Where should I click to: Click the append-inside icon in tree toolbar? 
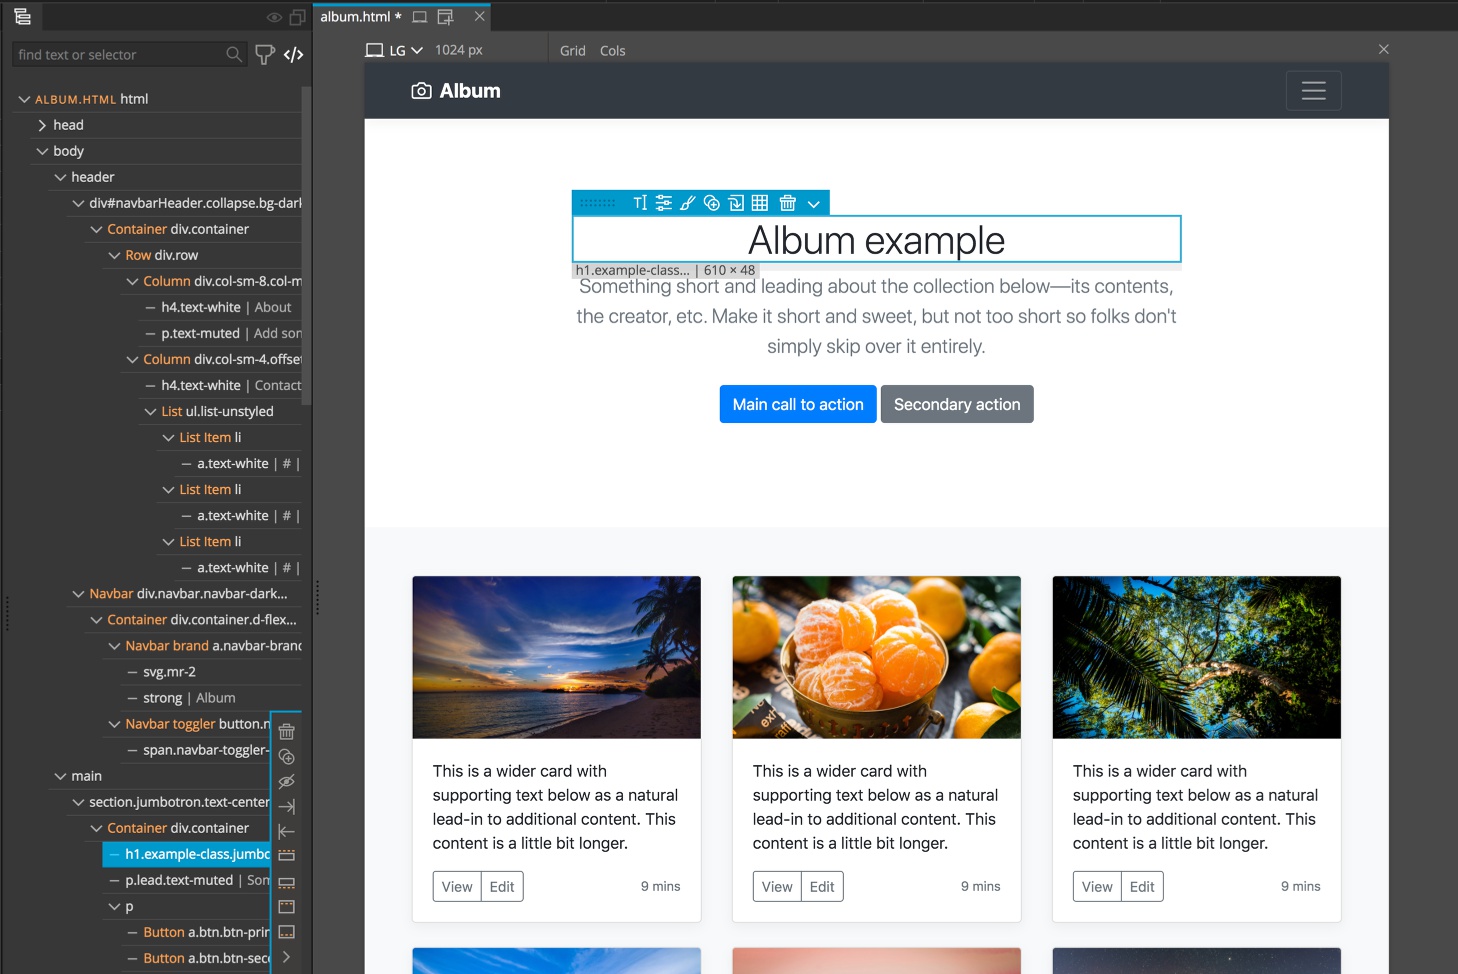286,932
